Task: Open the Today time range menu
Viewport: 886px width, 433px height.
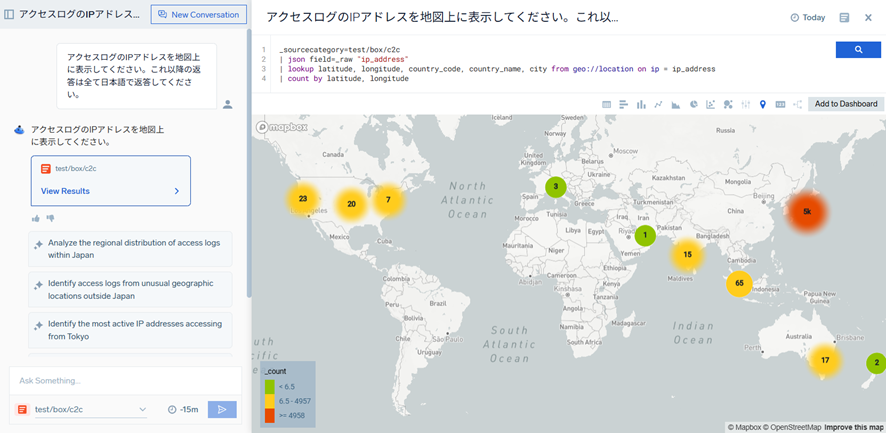Action: [x=807, y=18]
